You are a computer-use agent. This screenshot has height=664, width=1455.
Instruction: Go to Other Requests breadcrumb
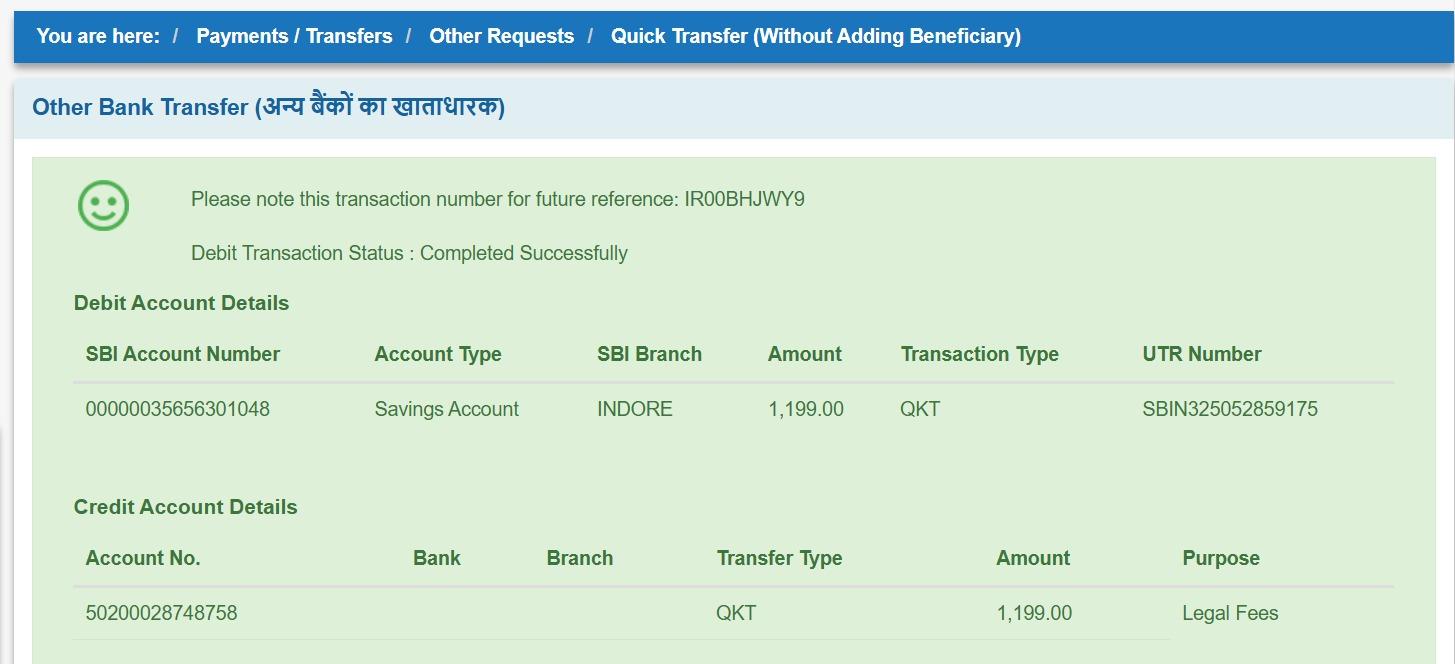[502, 36]
